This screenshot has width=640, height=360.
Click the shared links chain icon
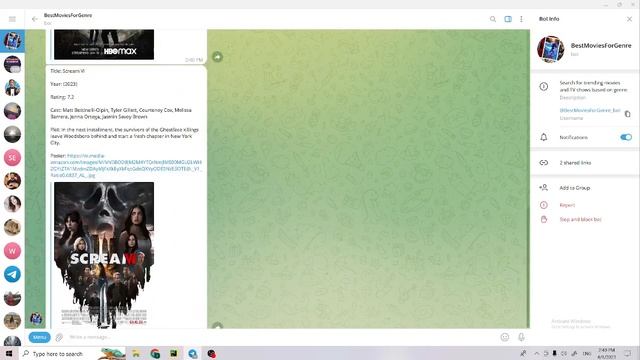pos(544,162)
